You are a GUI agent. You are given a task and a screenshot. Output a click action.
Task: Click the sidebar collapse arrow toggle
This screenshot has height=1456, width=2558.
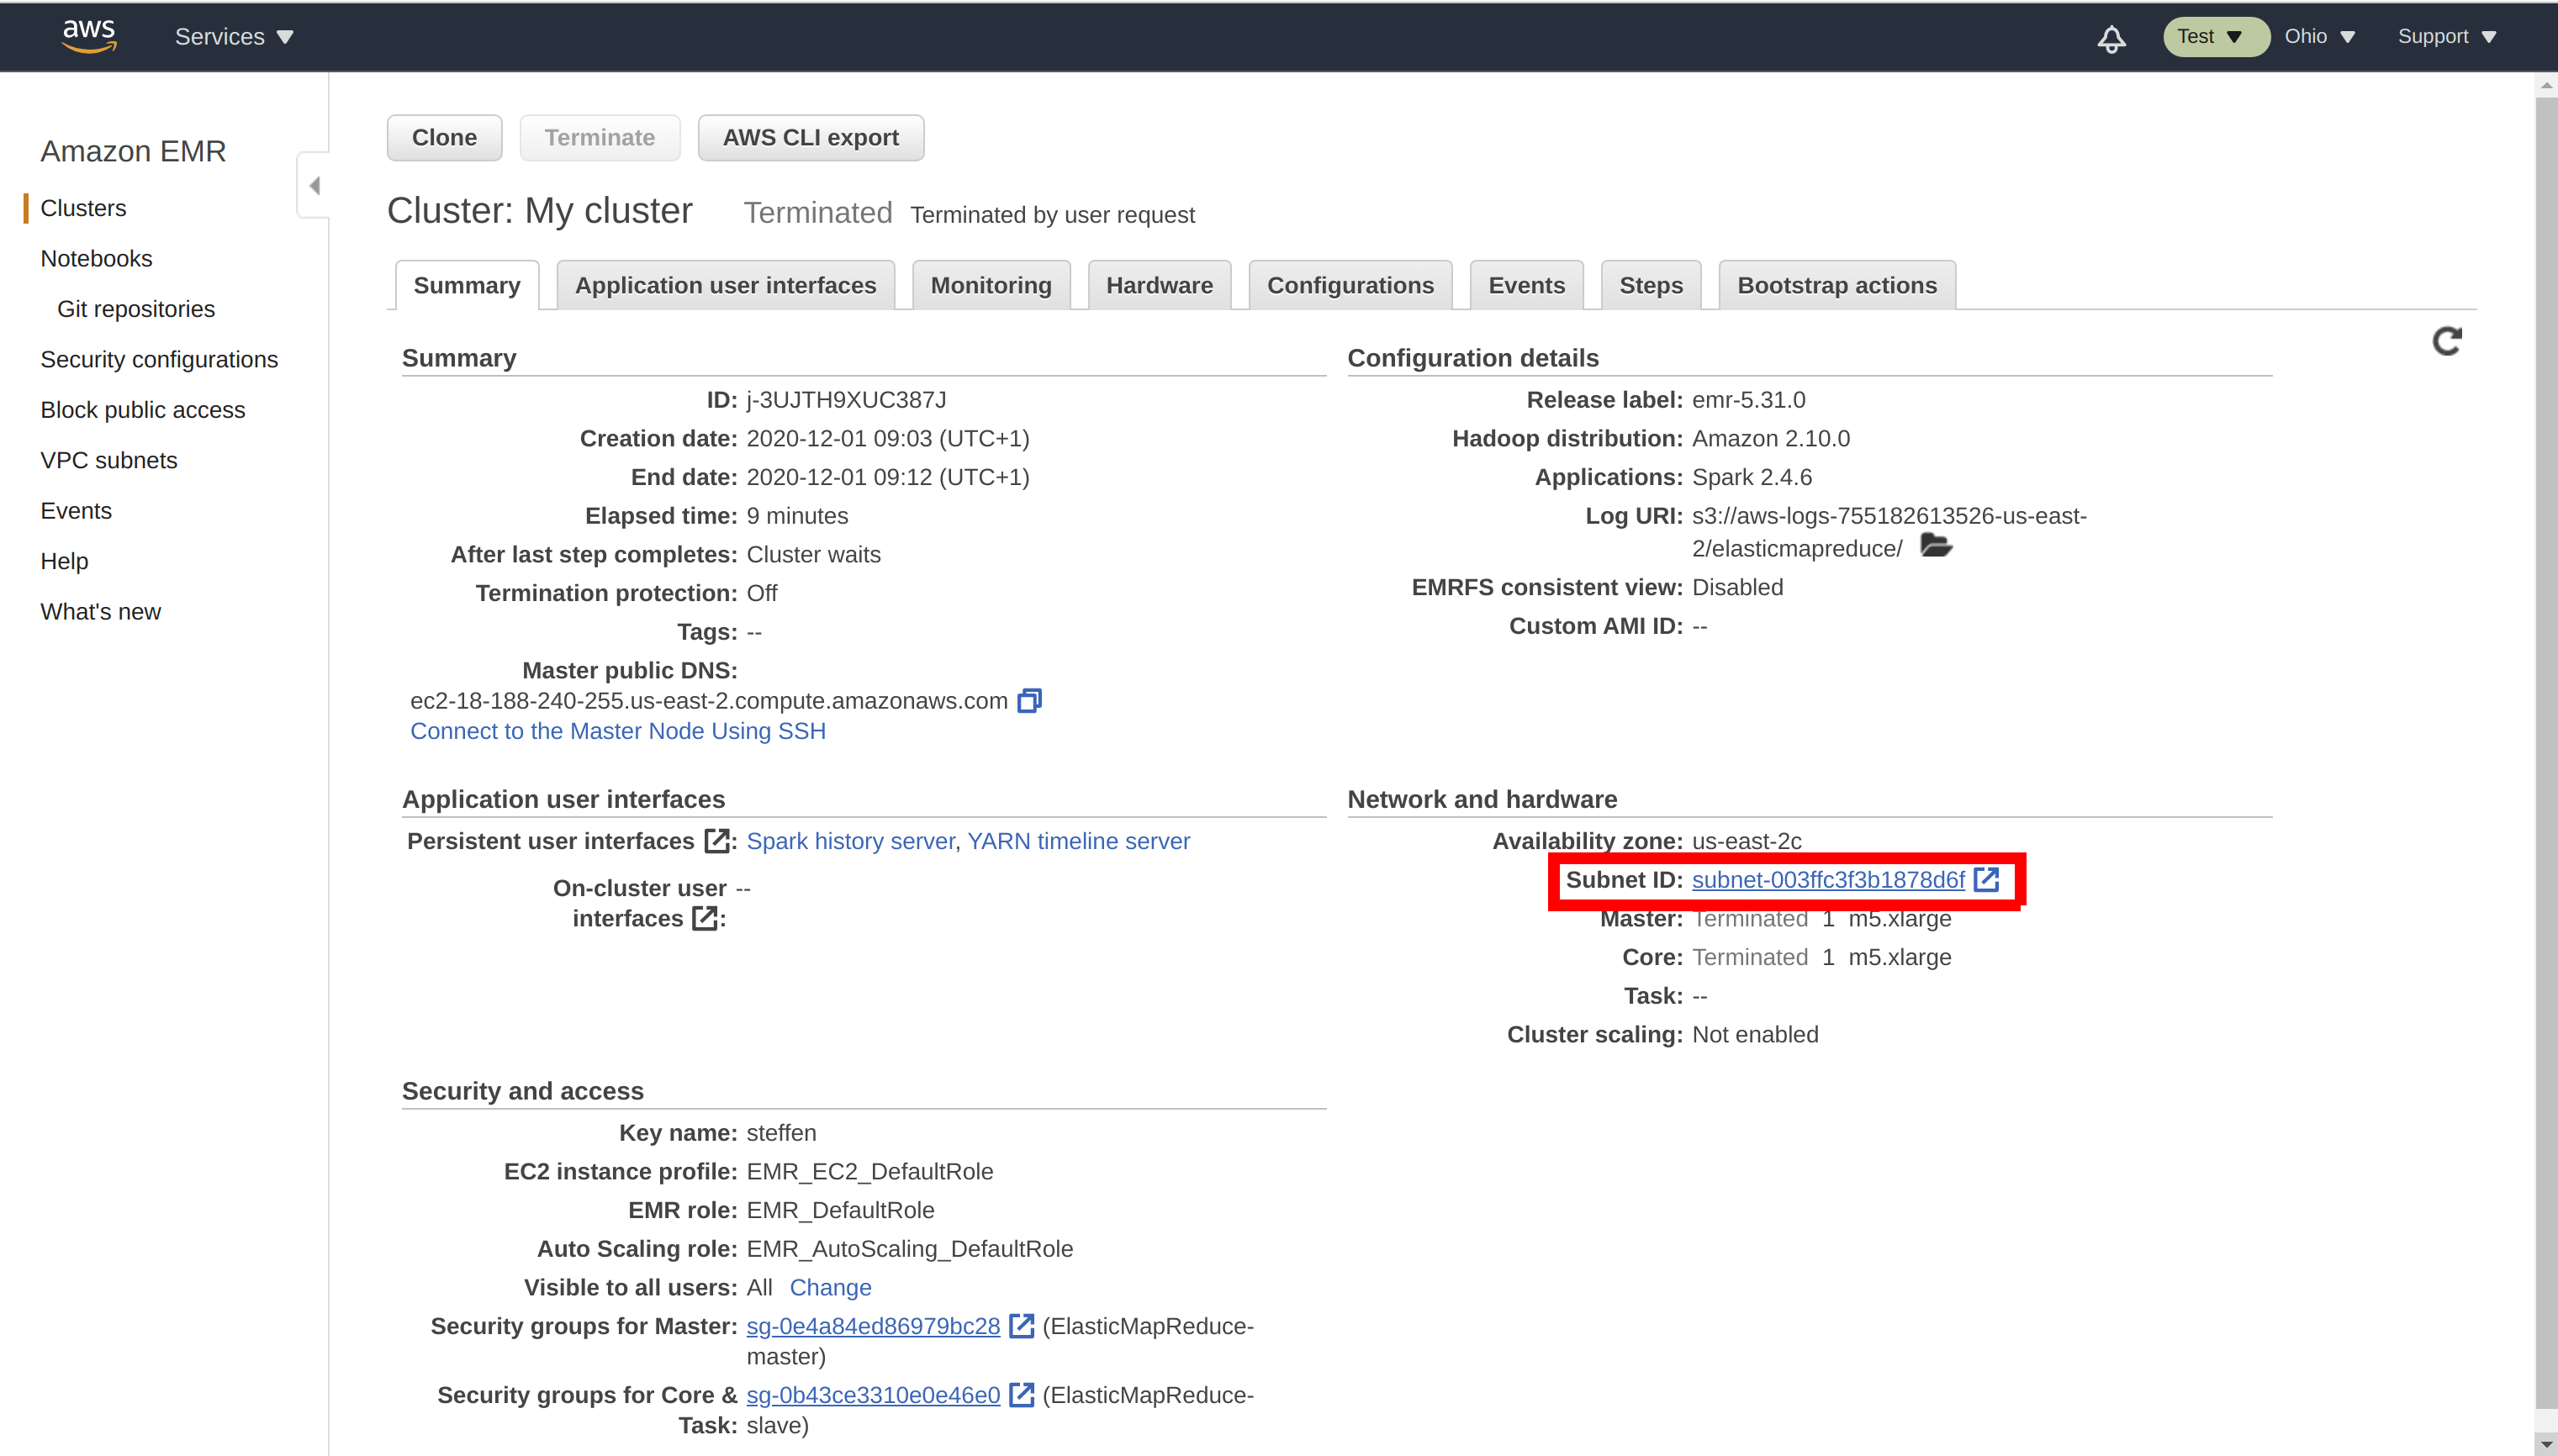pos(313,186)
